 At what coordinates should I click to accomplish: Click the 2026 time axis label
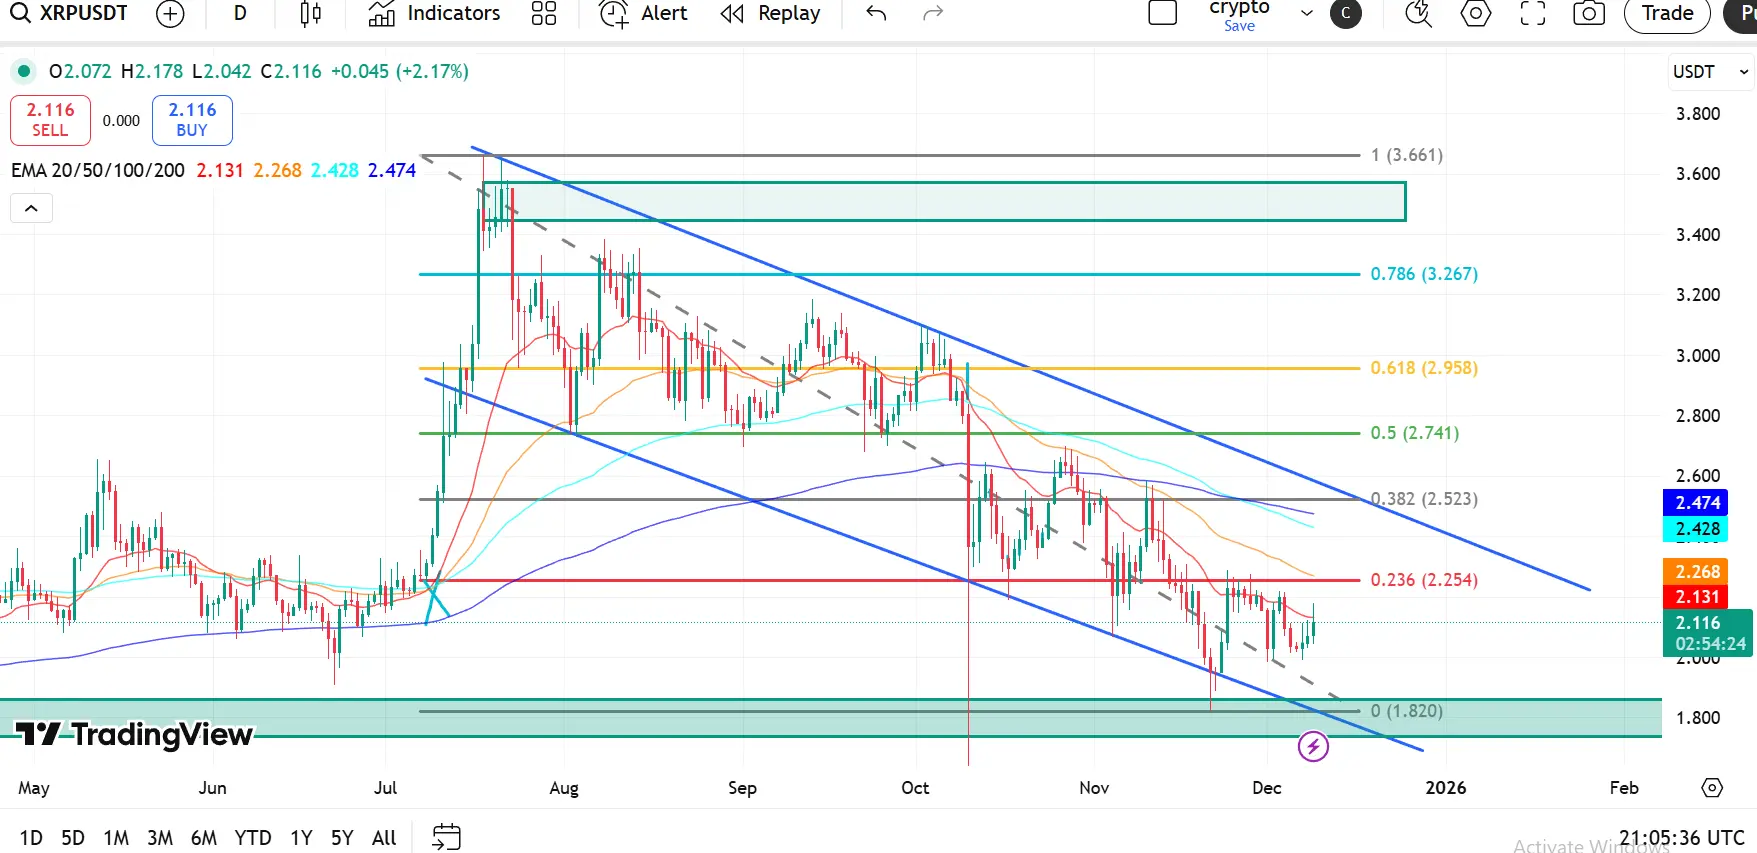coord(1446,788)
